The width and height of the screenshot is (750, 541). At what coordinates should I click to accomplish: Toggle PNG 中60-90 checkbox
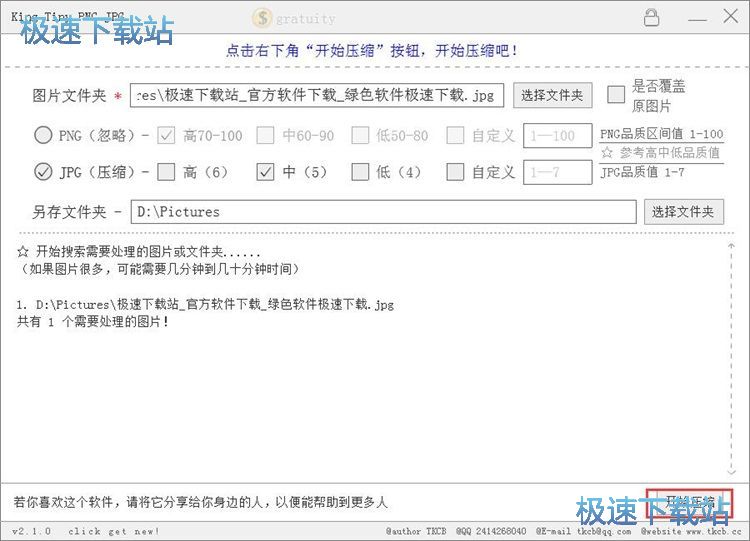coord(265,135)
